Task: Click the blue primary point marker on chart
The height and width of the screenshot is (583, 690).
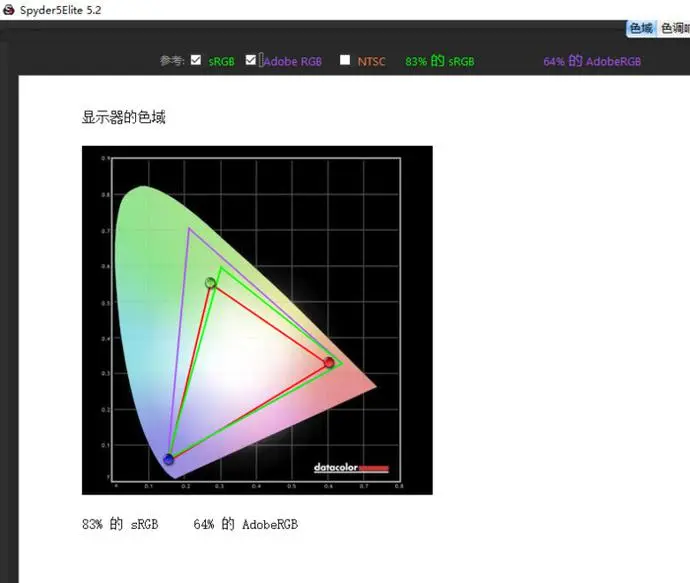Action: [x=169, y=459]
